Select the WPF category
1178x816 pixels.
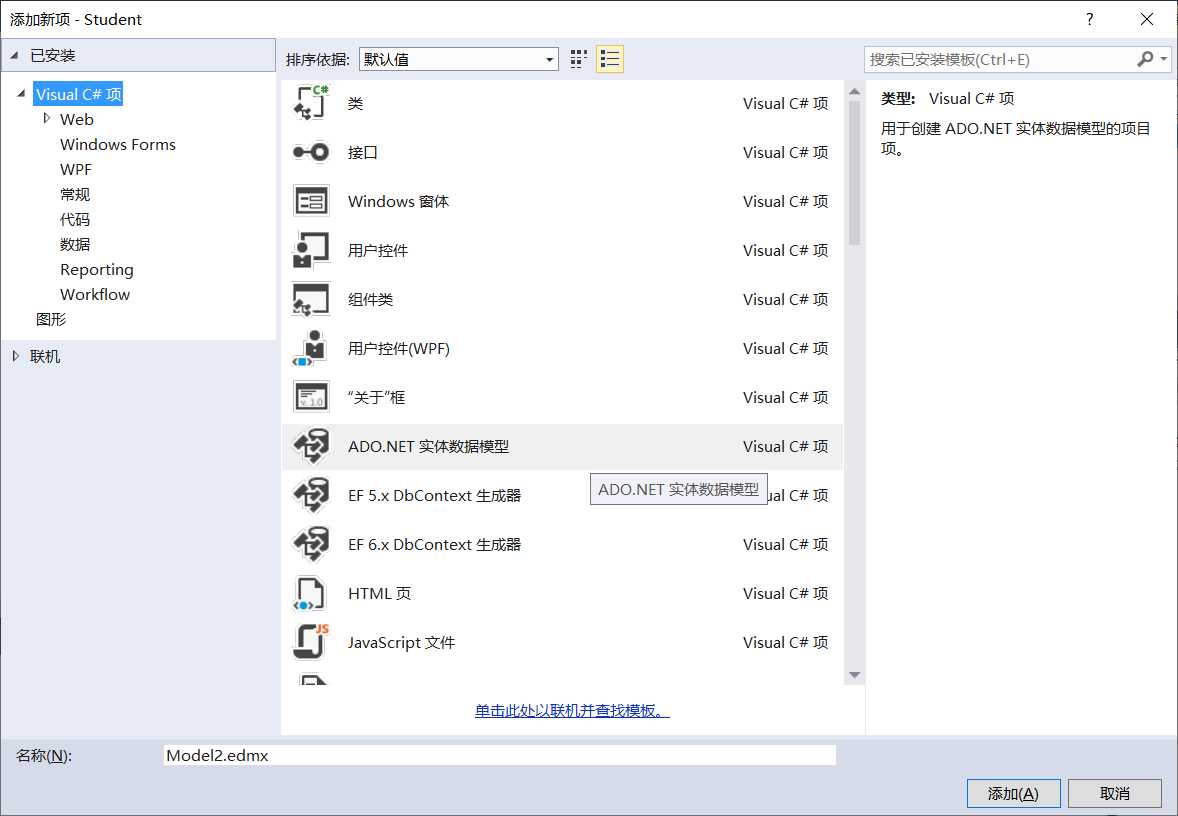(76, 169)
